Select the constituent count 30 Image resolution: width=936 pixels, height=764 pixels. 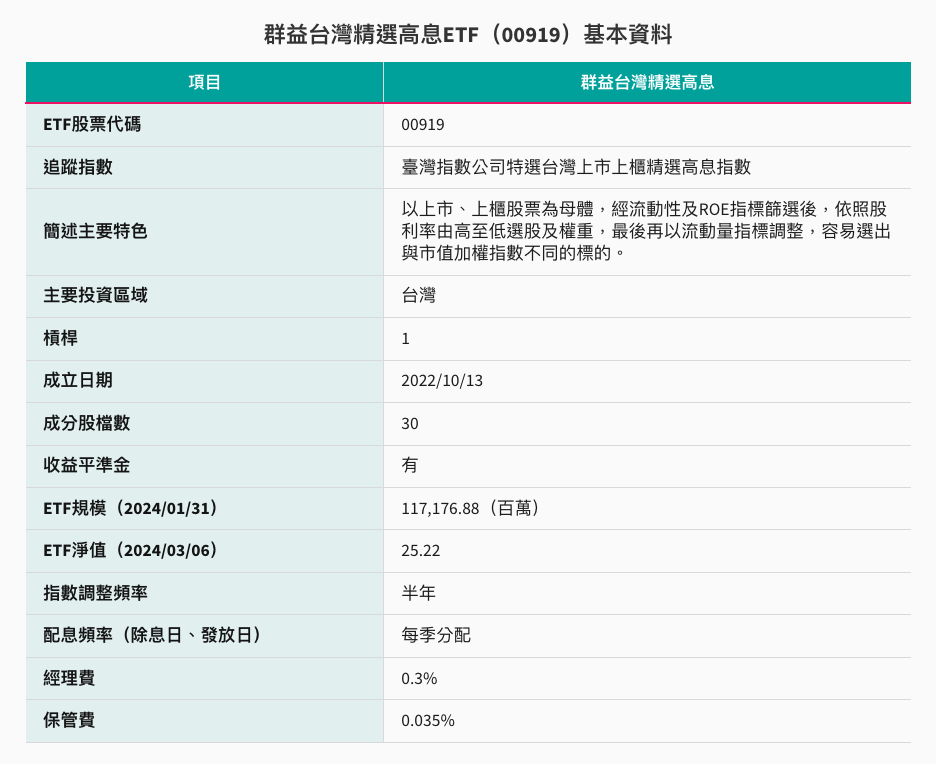pos(410,424)
